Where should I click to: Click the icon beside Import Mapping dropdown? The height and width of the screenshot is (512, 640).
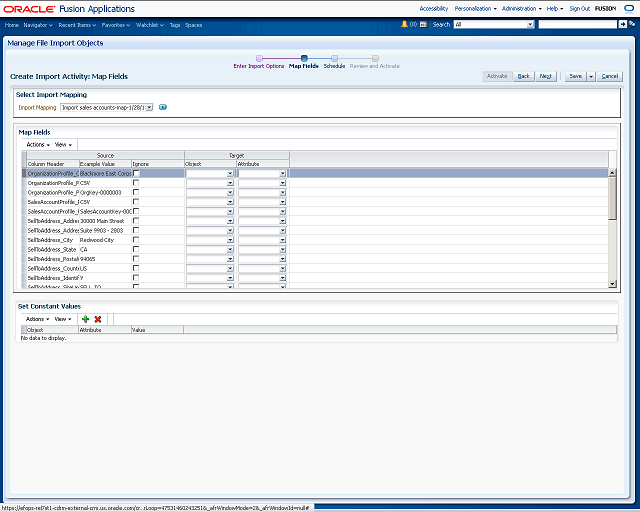(163, 107)
